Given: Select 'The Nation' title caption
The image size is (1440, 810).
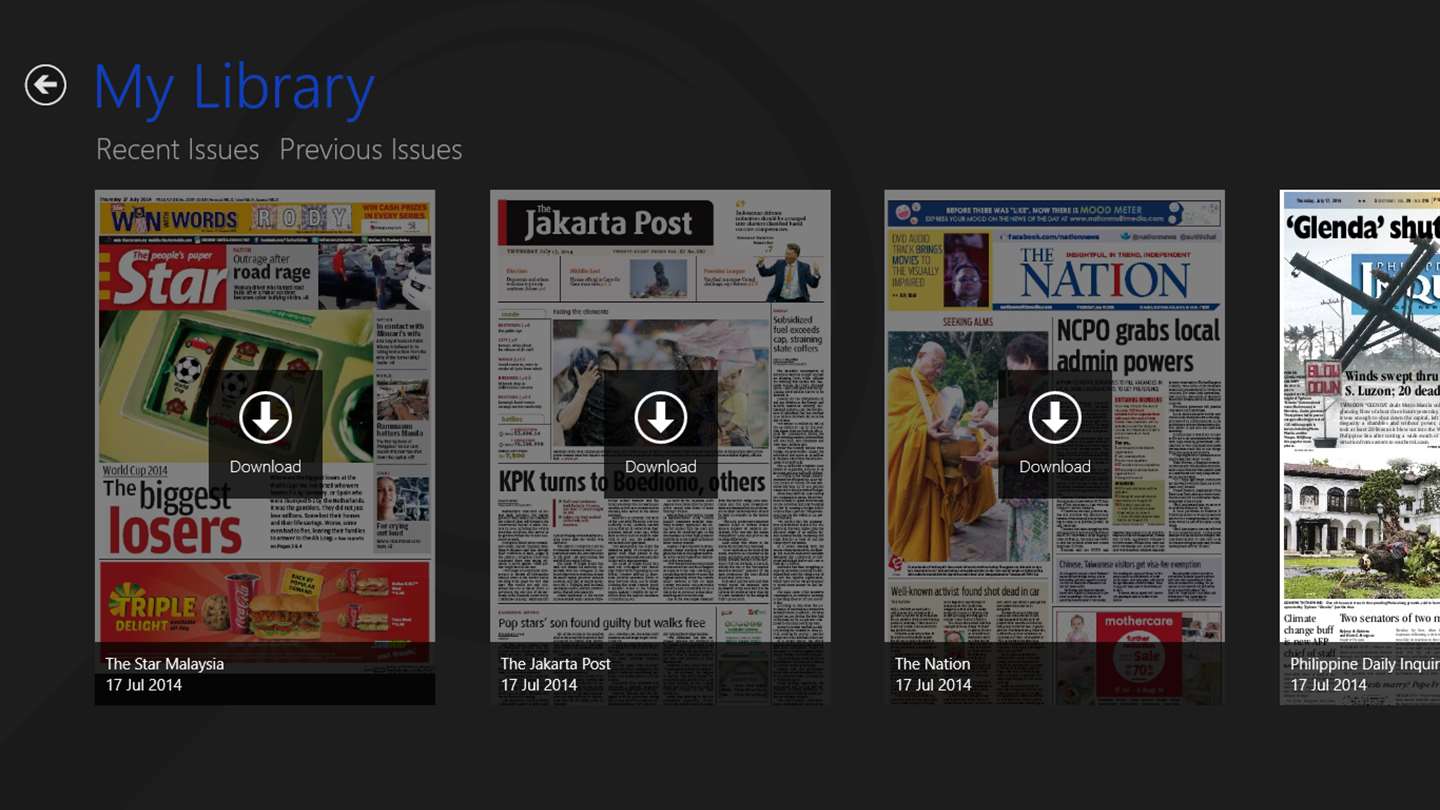Looking at the screenshot, I should (932, 664).
